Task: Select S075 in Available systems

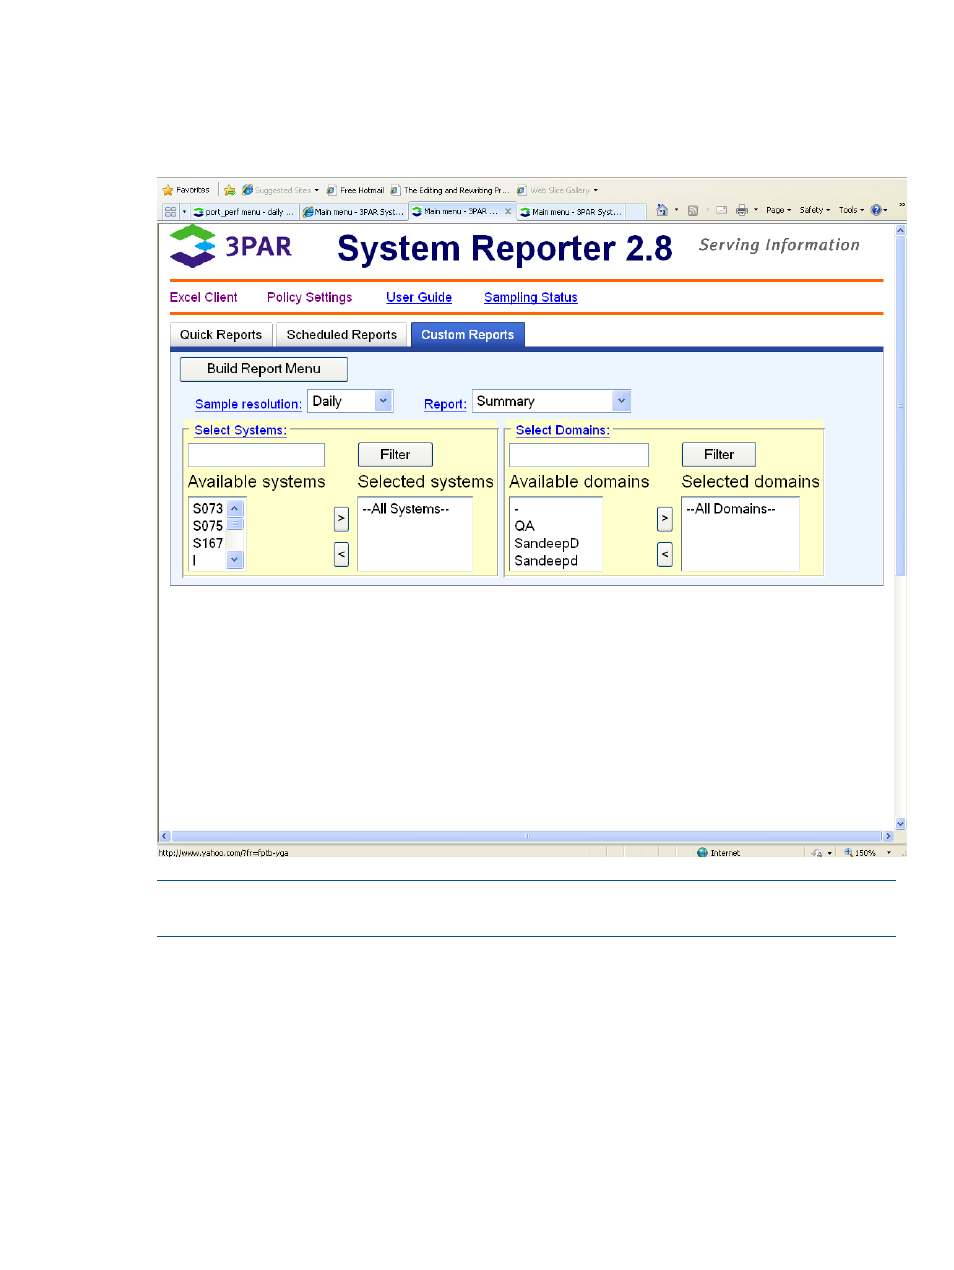Action: point(208,526)
